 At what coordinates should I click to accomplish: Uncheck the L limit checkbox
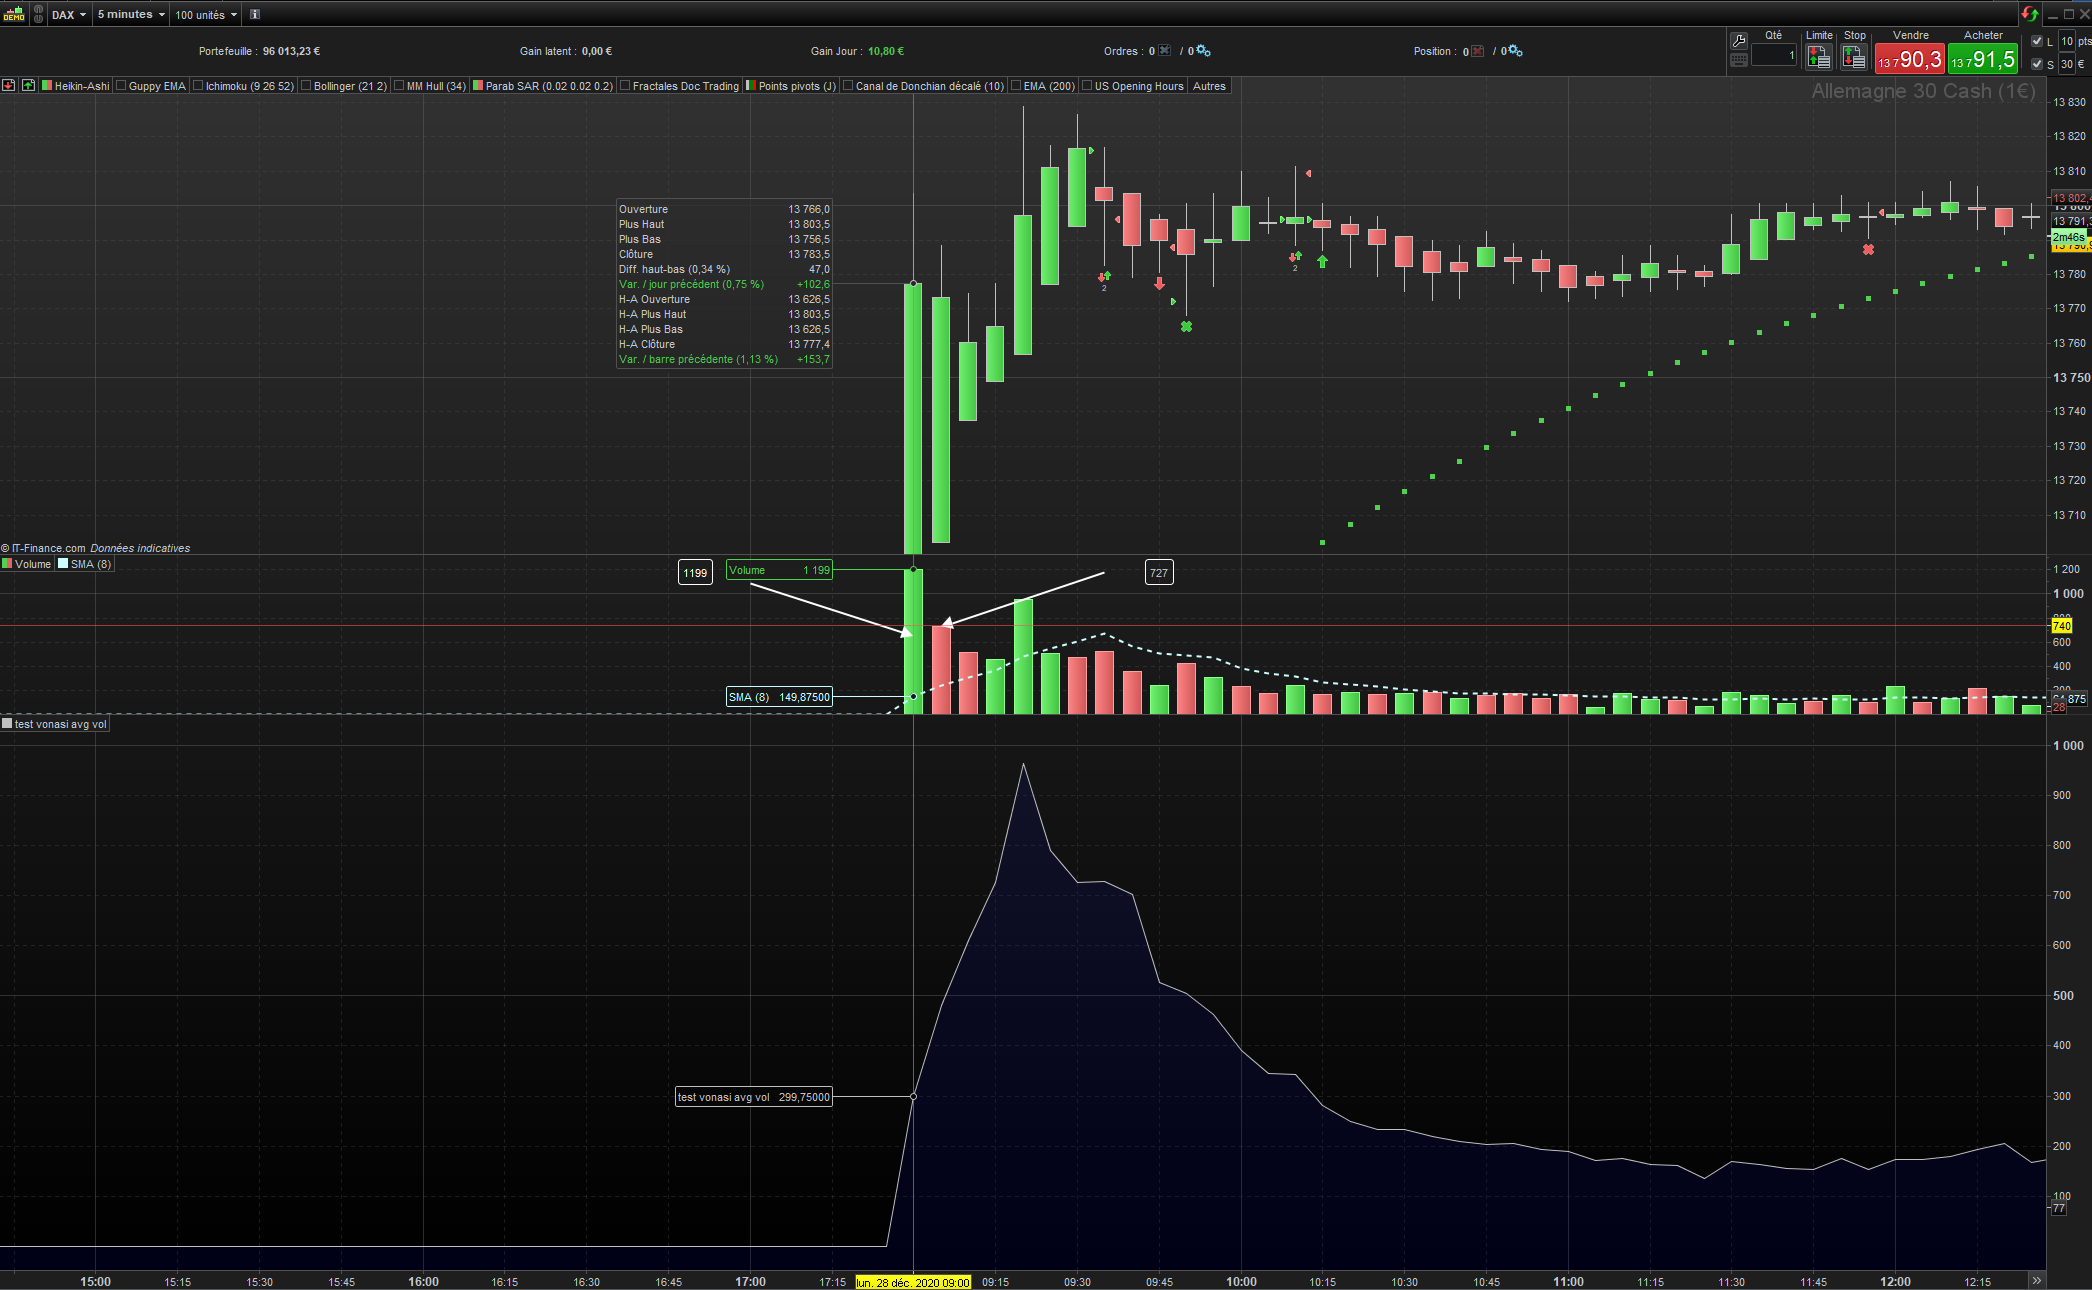click(x=2037, y=41)
